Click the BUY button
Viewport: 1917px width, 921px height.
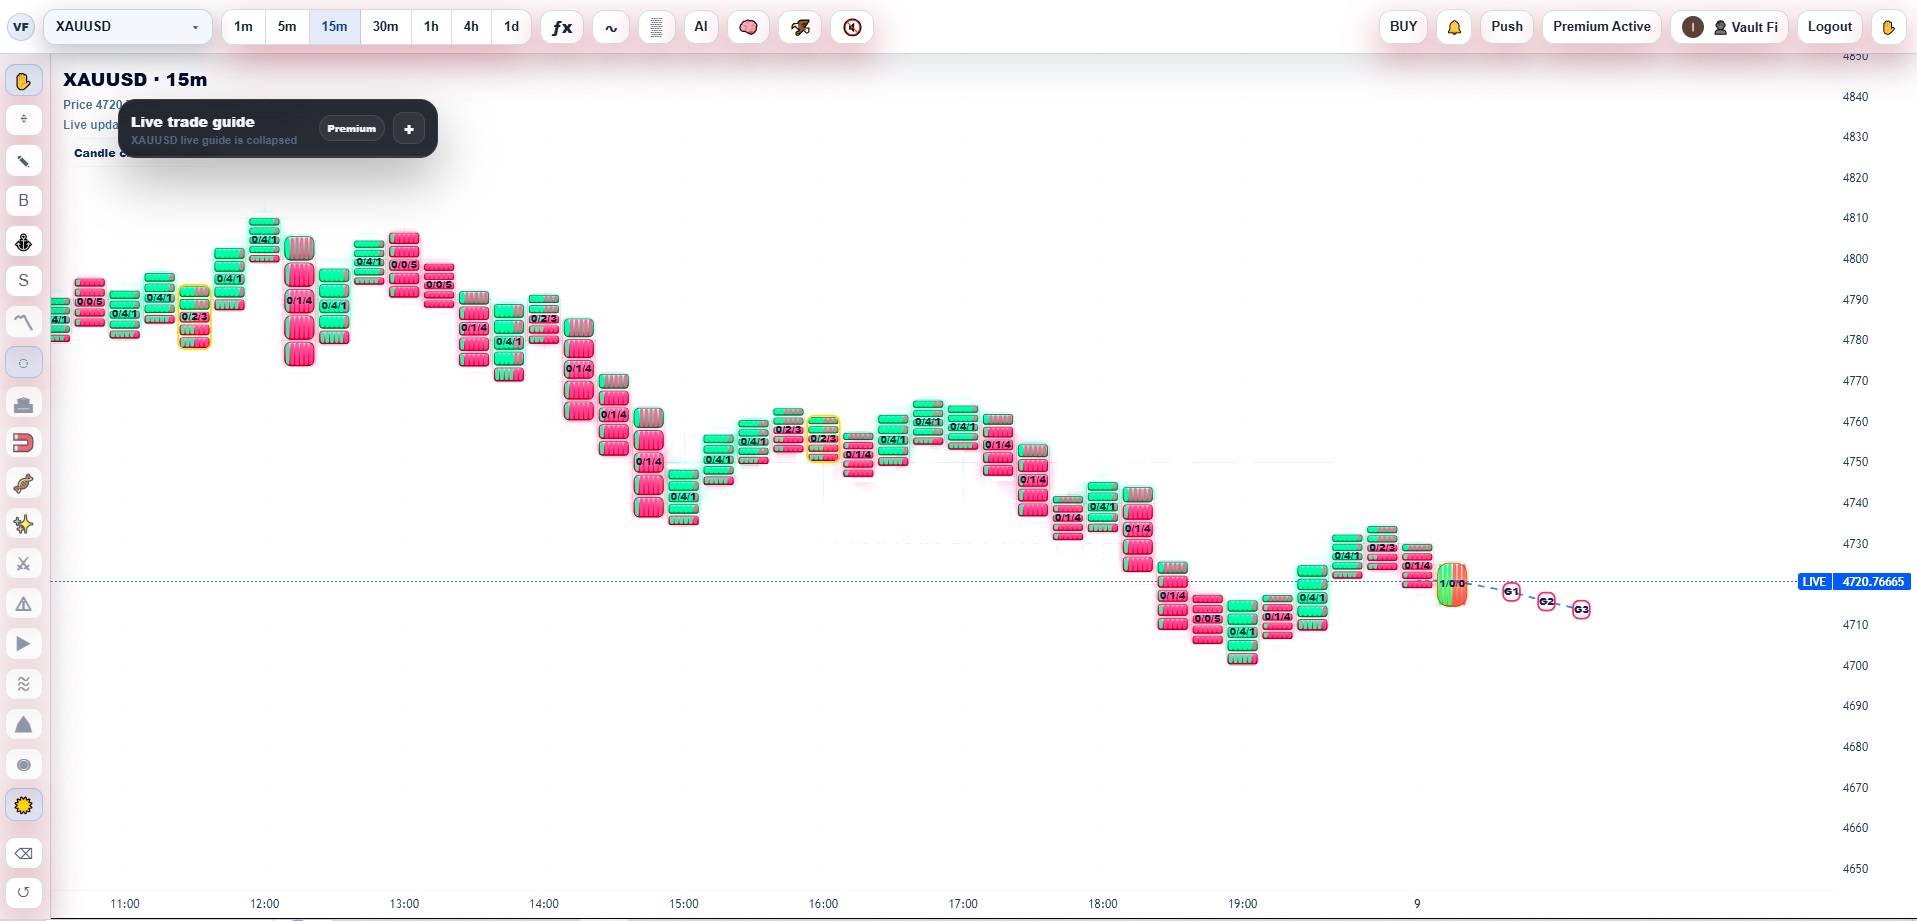click(x=1403, y=27)
